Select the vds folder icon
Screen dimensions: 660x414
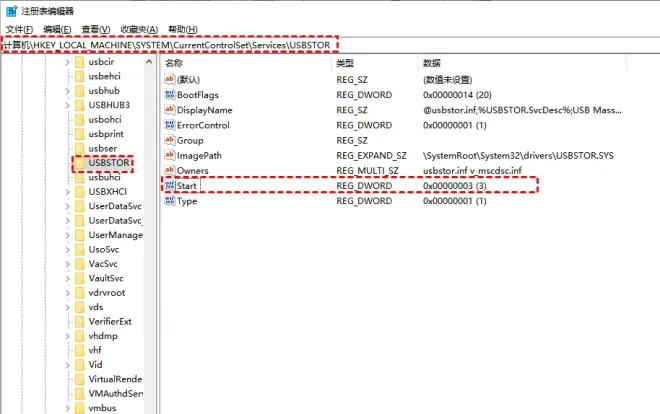(80, 307)
